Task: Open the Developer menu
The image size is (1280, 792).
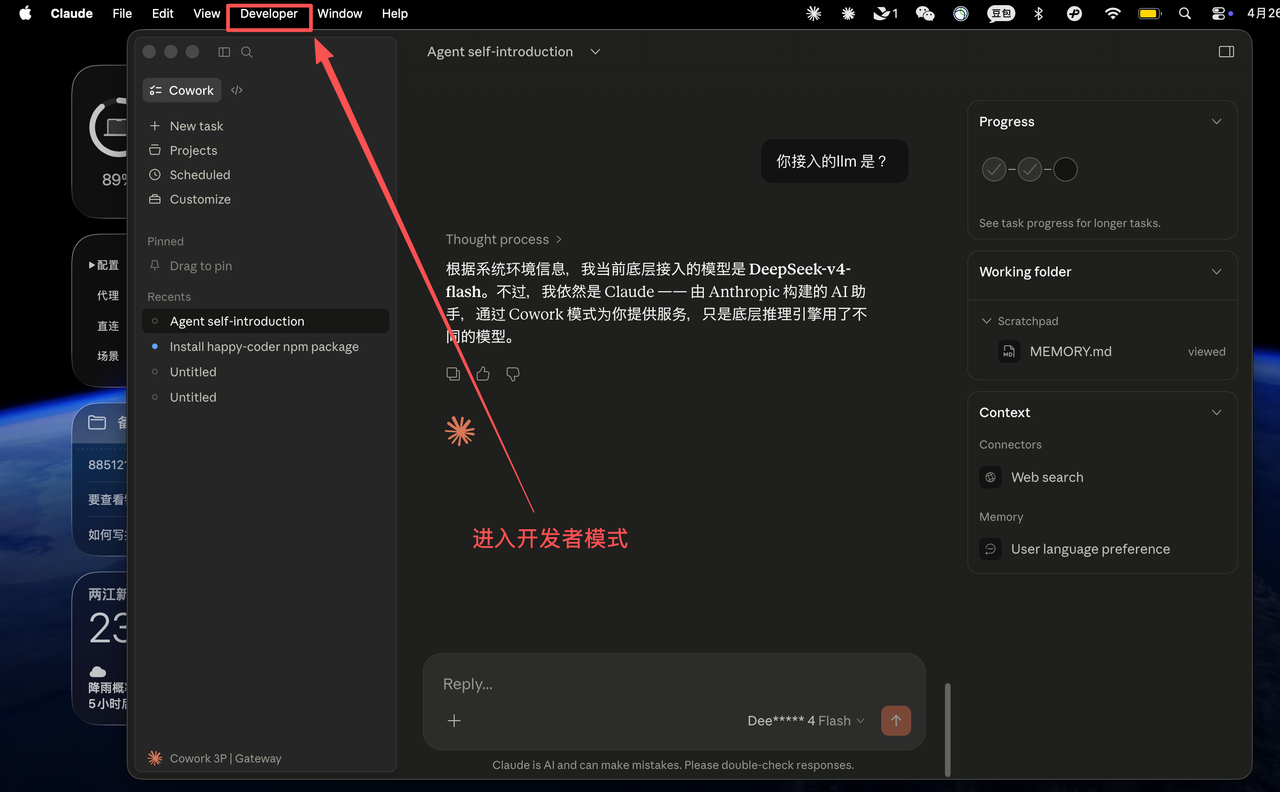Action: click(x=269, y=14)
